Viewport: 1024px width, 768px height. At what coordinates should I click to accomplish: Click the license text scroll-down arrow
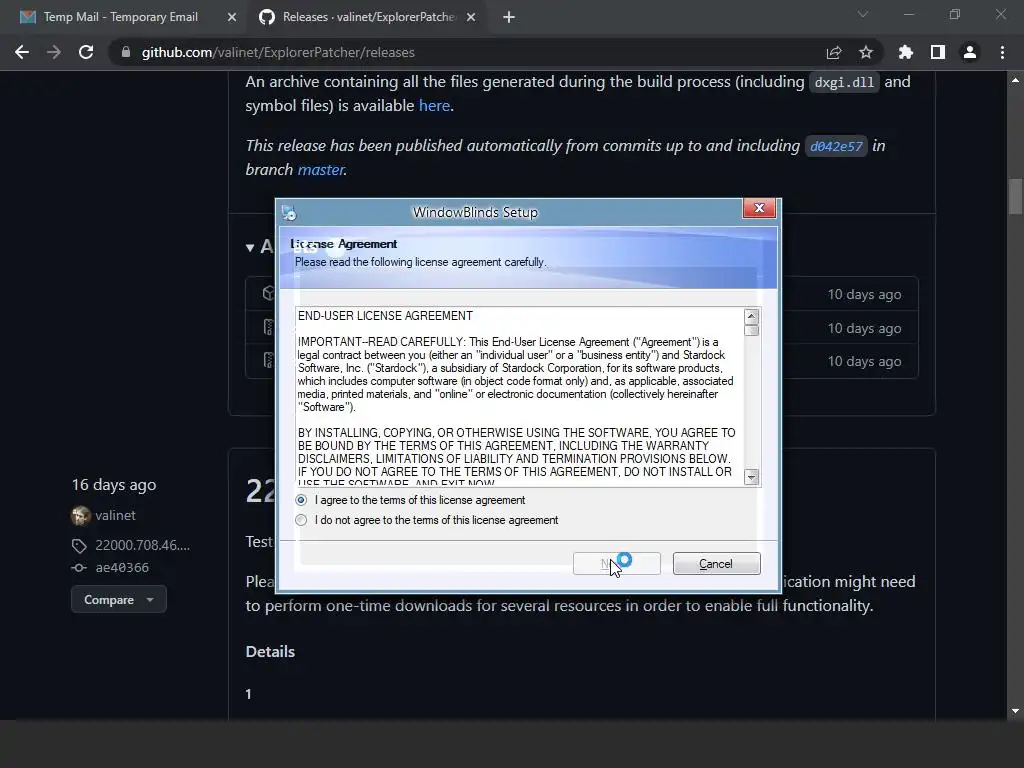click(752, 477)
